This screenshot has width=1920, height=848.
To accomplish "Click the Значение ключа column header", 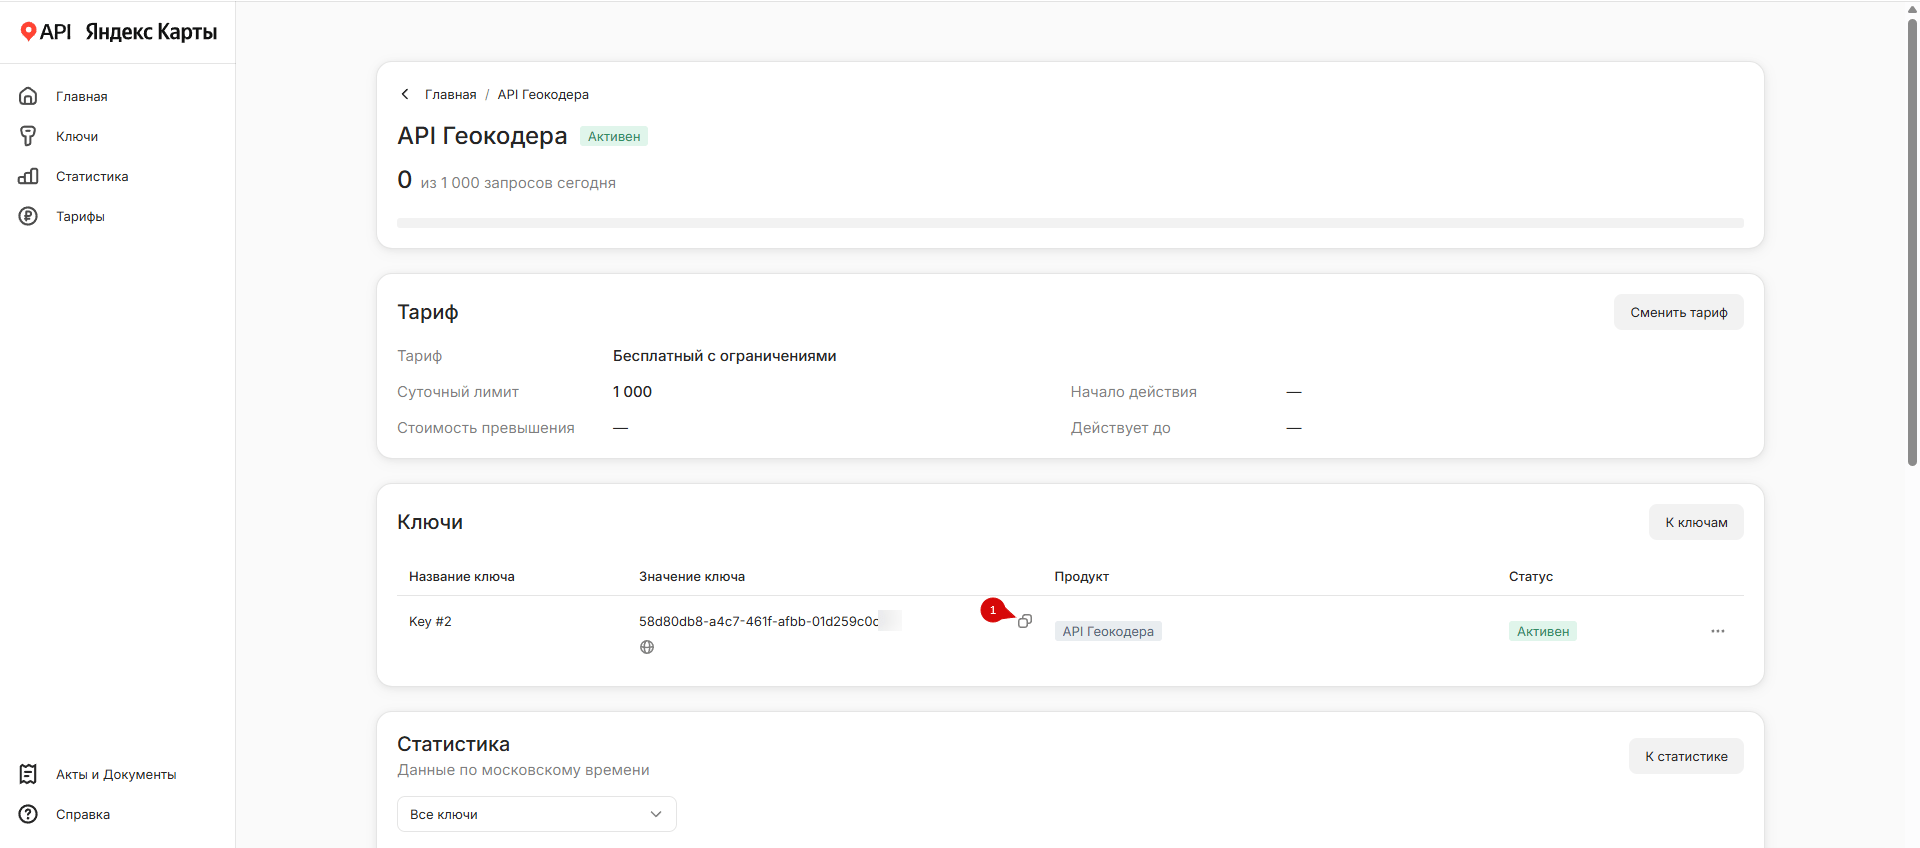I will click(x=692, y=576).
